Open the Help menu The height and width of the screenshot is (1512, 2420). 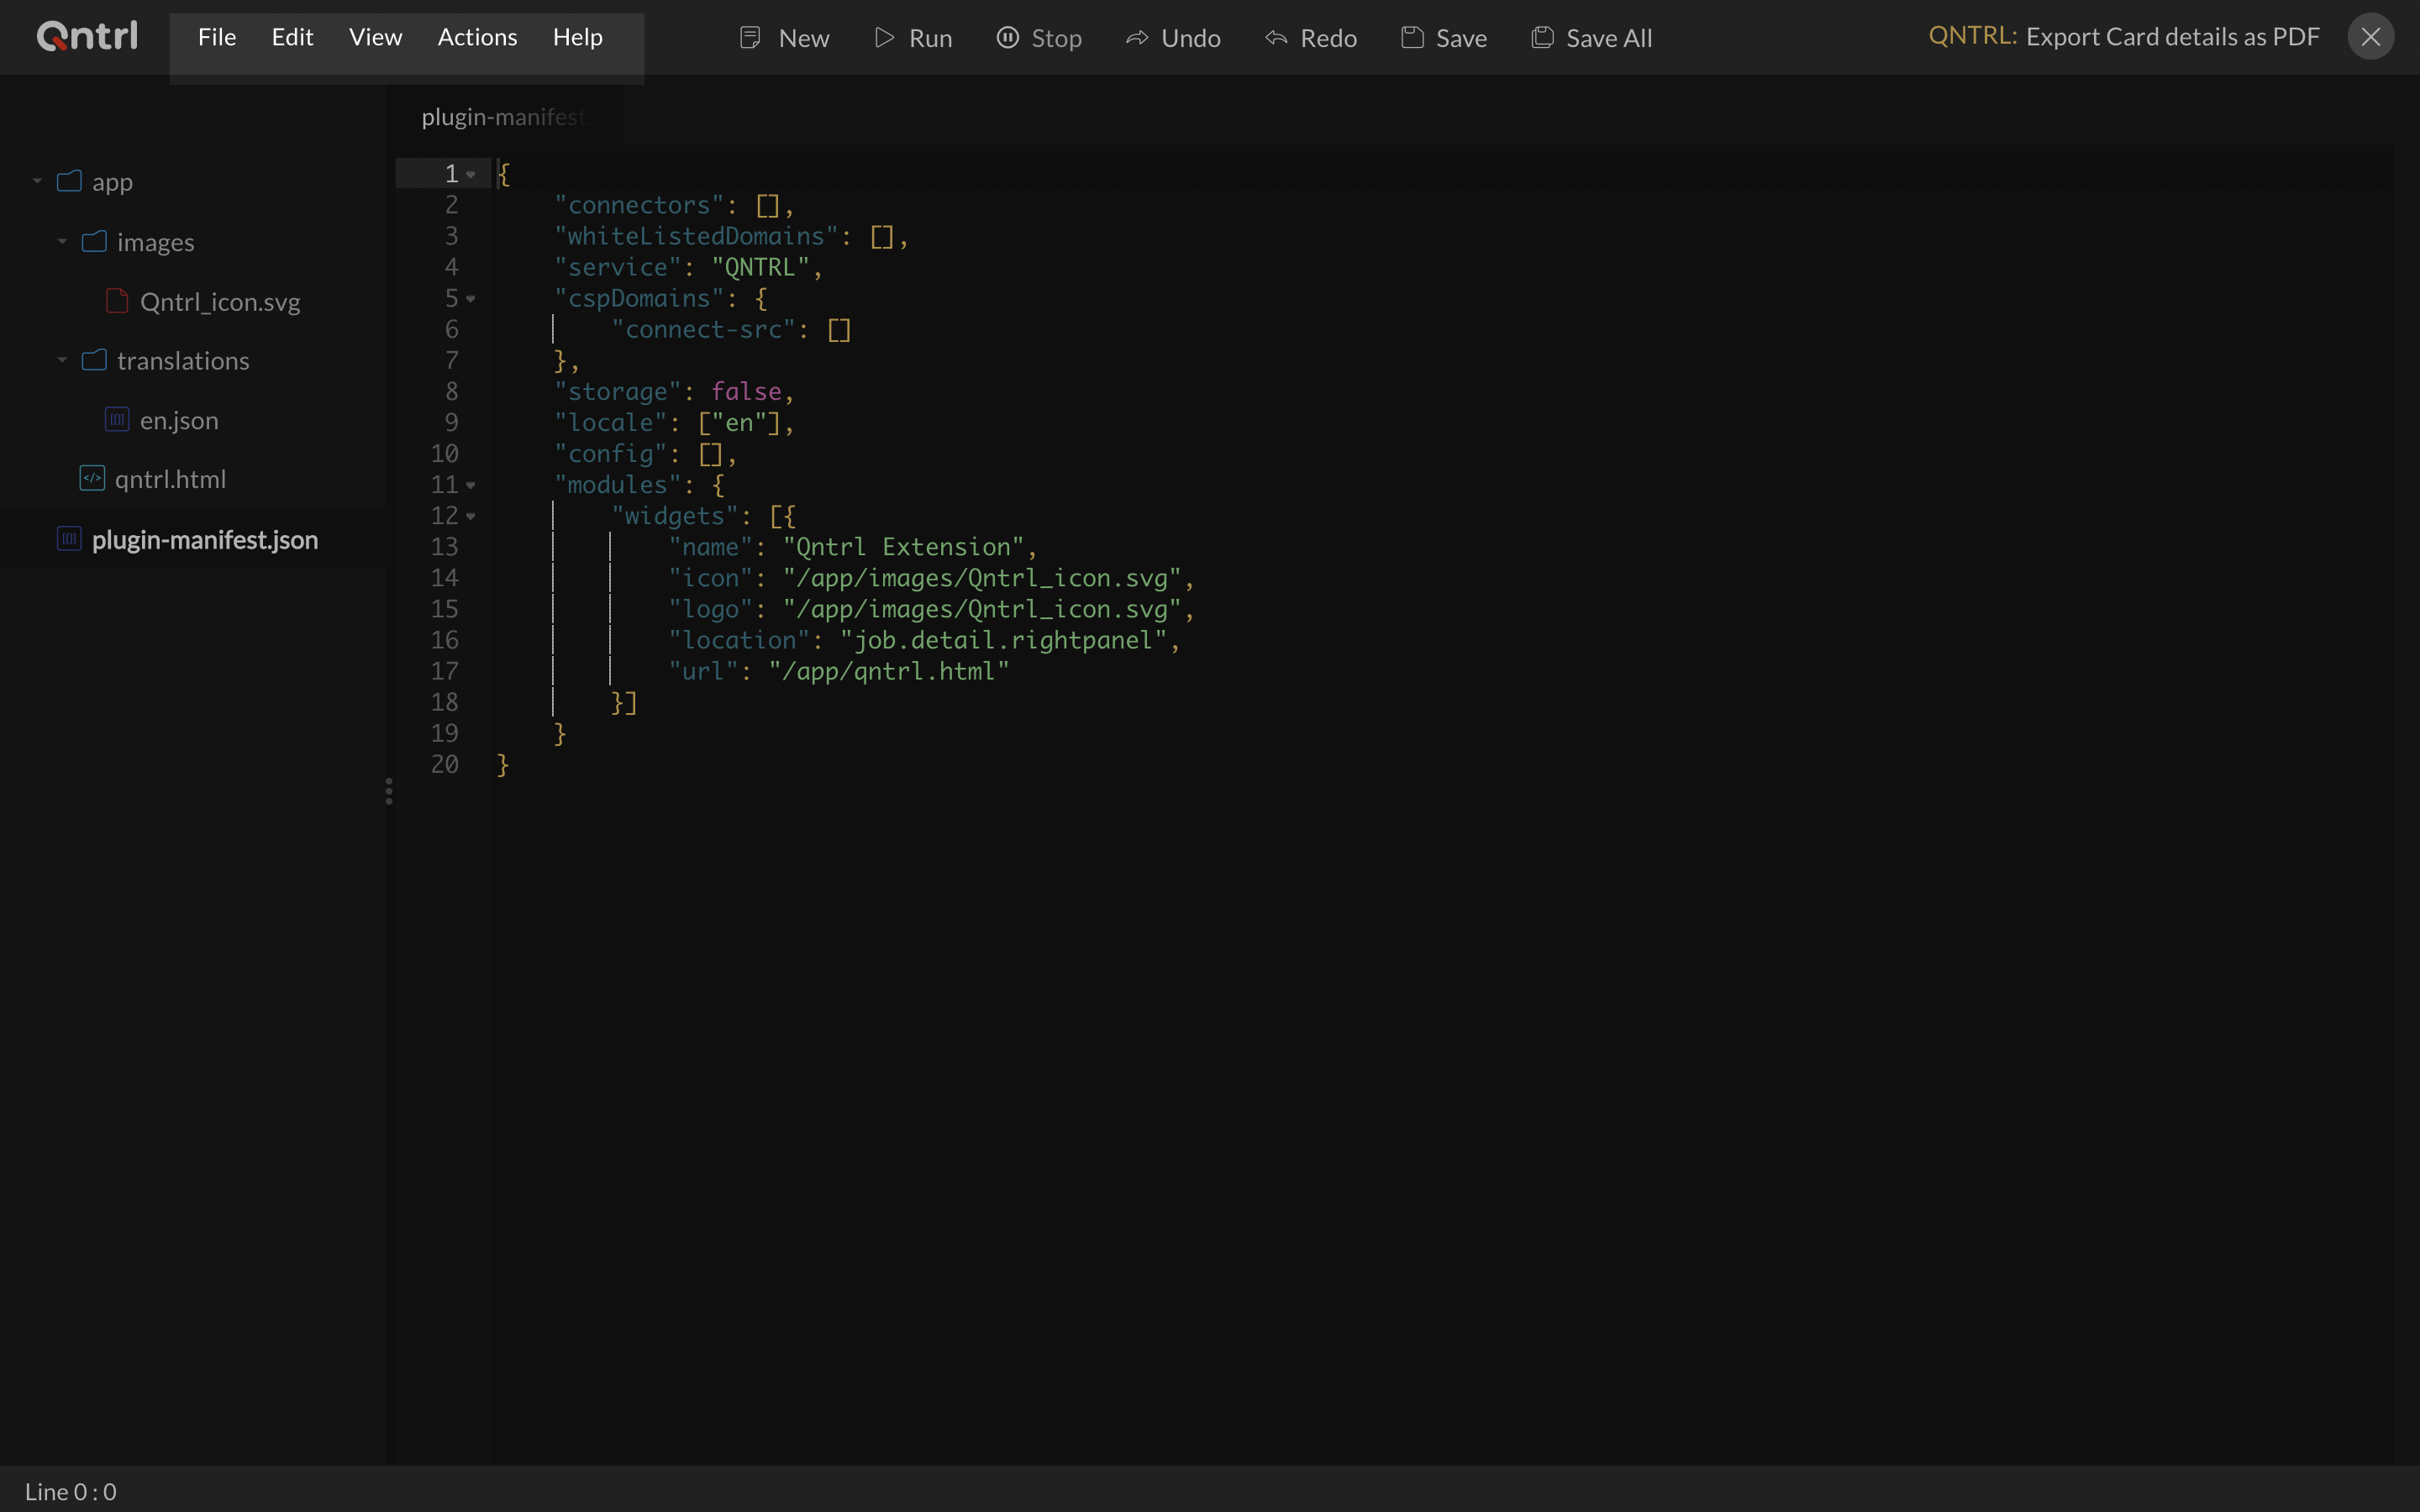coord(578,37)
